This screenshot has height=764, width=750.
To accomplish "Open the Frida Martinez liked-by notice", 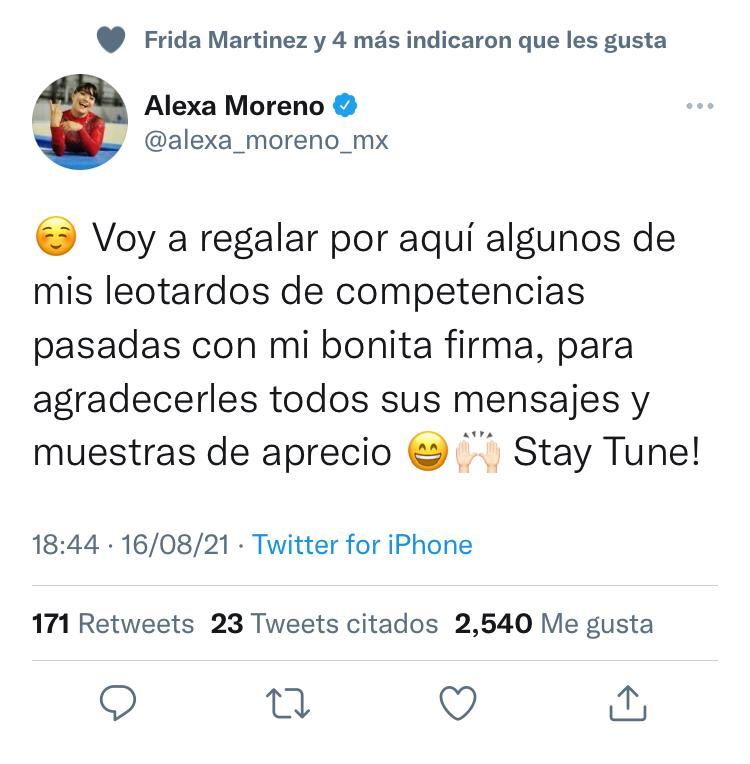I will tap(405, 40).
